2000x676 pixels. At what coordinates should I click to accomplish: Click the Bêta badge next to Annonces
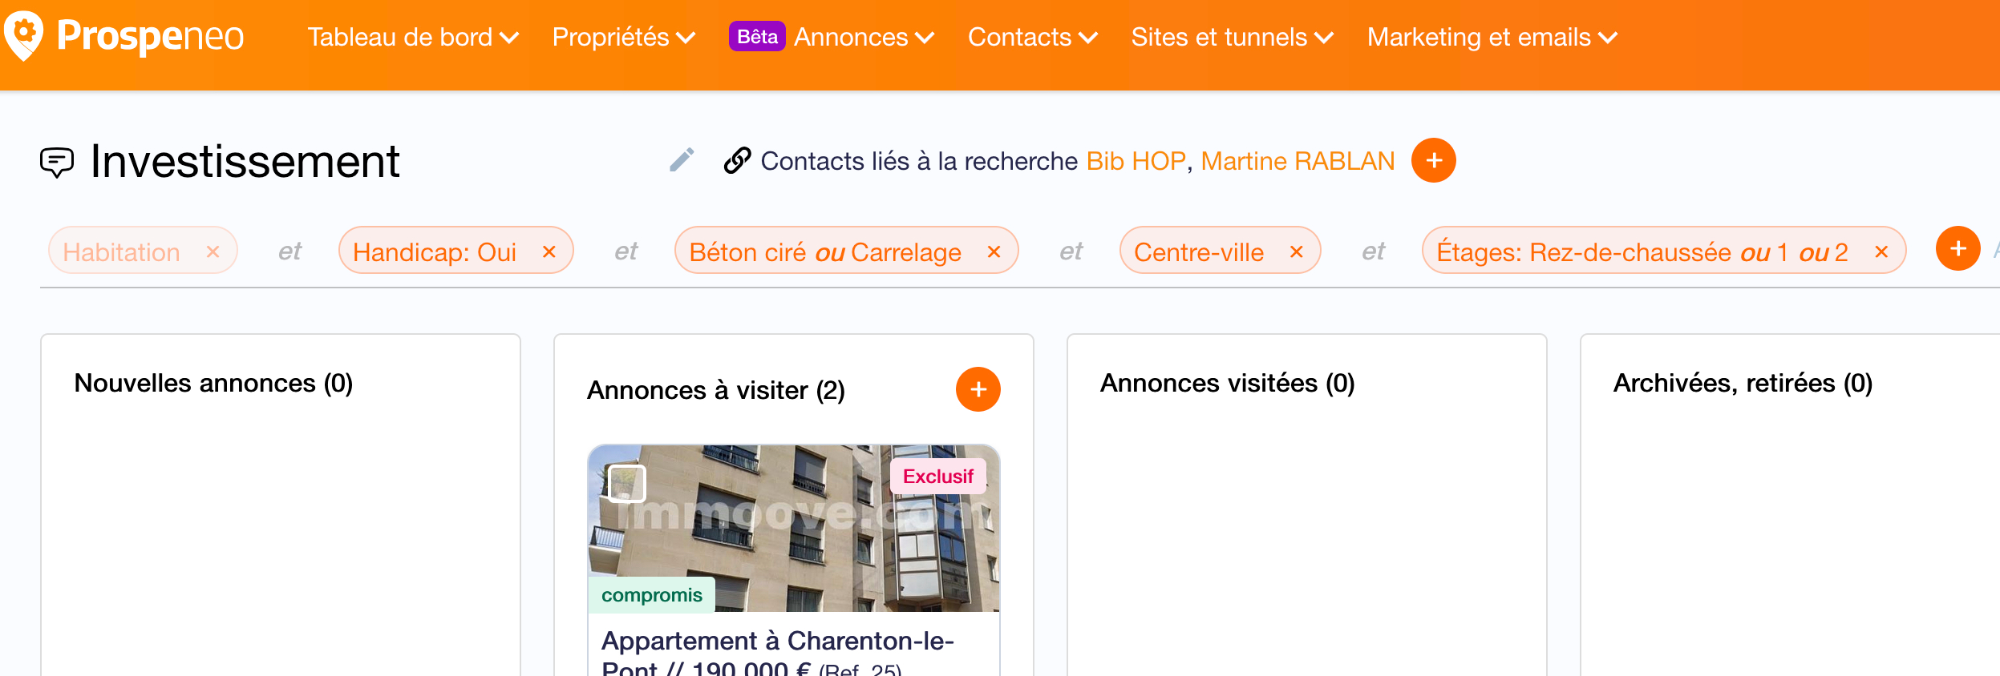click(x=757, y=37)
